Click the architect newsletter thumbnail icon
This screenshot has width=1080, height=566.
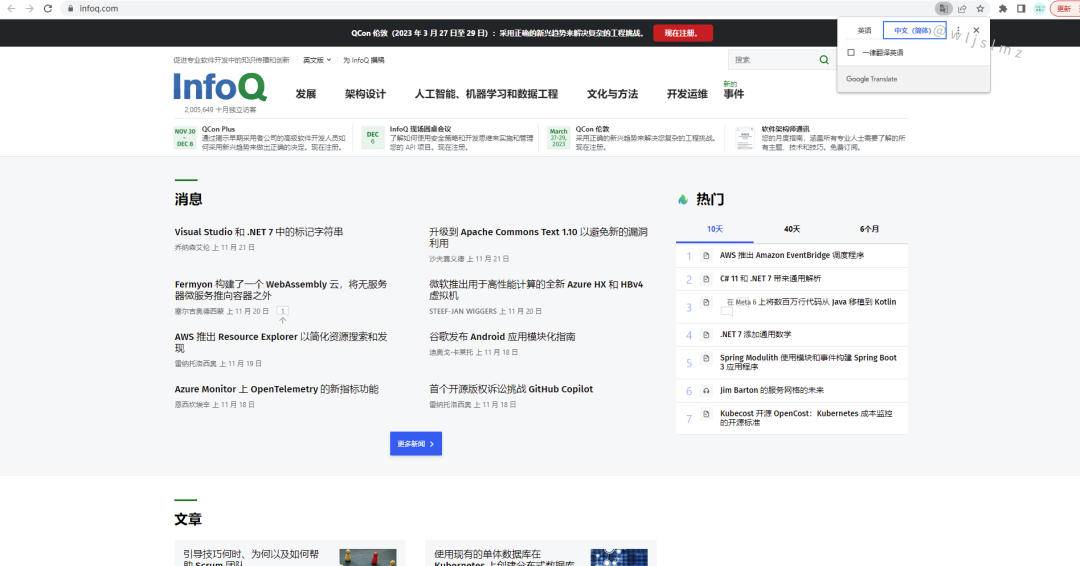745,138
